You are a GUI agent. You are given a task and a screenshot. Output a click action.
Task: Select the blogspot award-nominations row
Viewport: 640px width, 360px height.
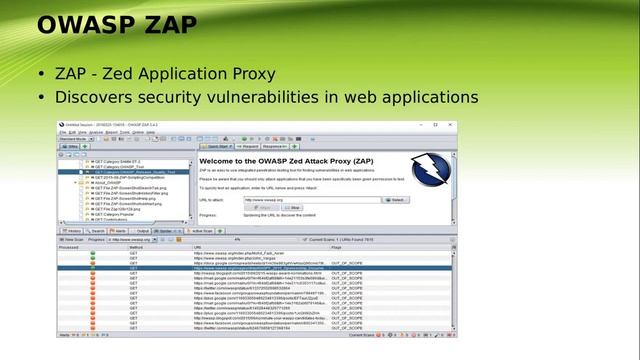point(255,273)
